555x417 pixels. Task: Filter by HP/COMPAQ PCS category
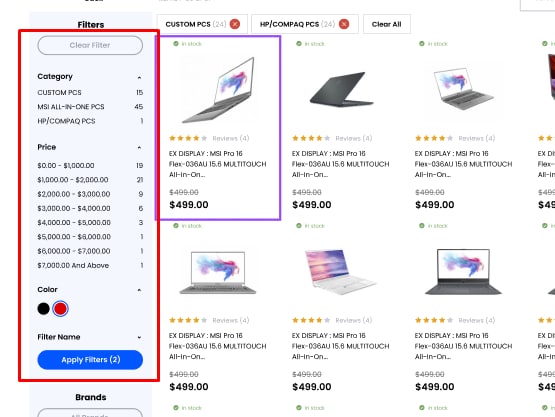click(x=90, y=121)
